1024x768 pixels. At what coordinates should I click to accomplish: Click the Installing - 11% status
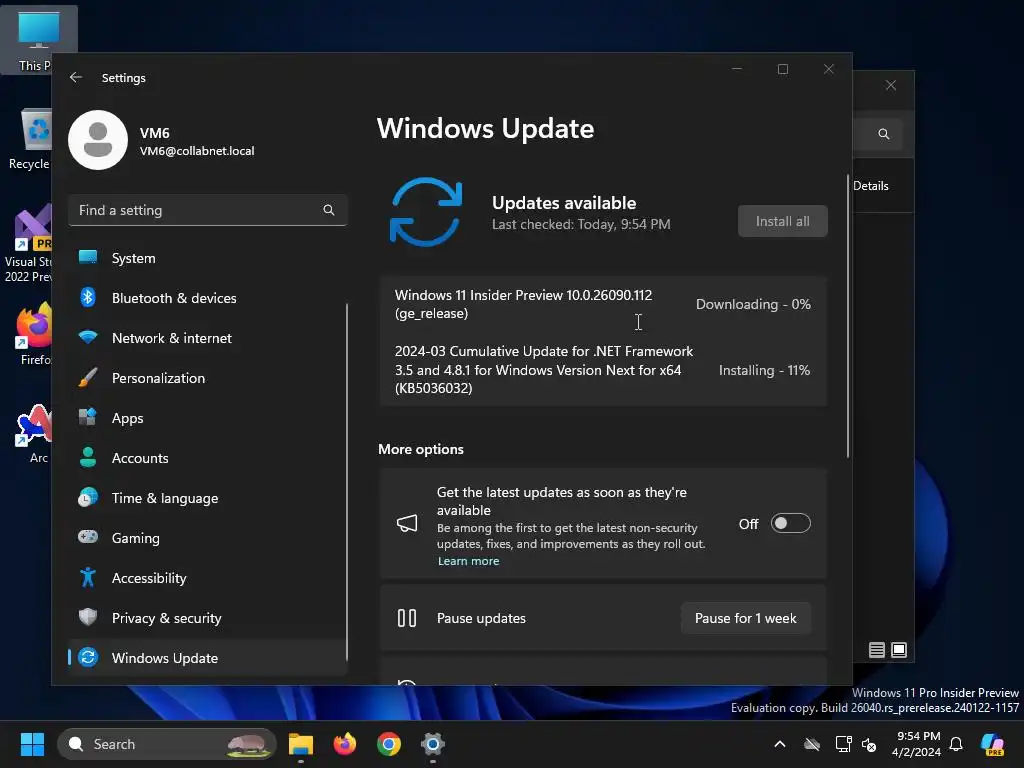click(x=764, y=370)
